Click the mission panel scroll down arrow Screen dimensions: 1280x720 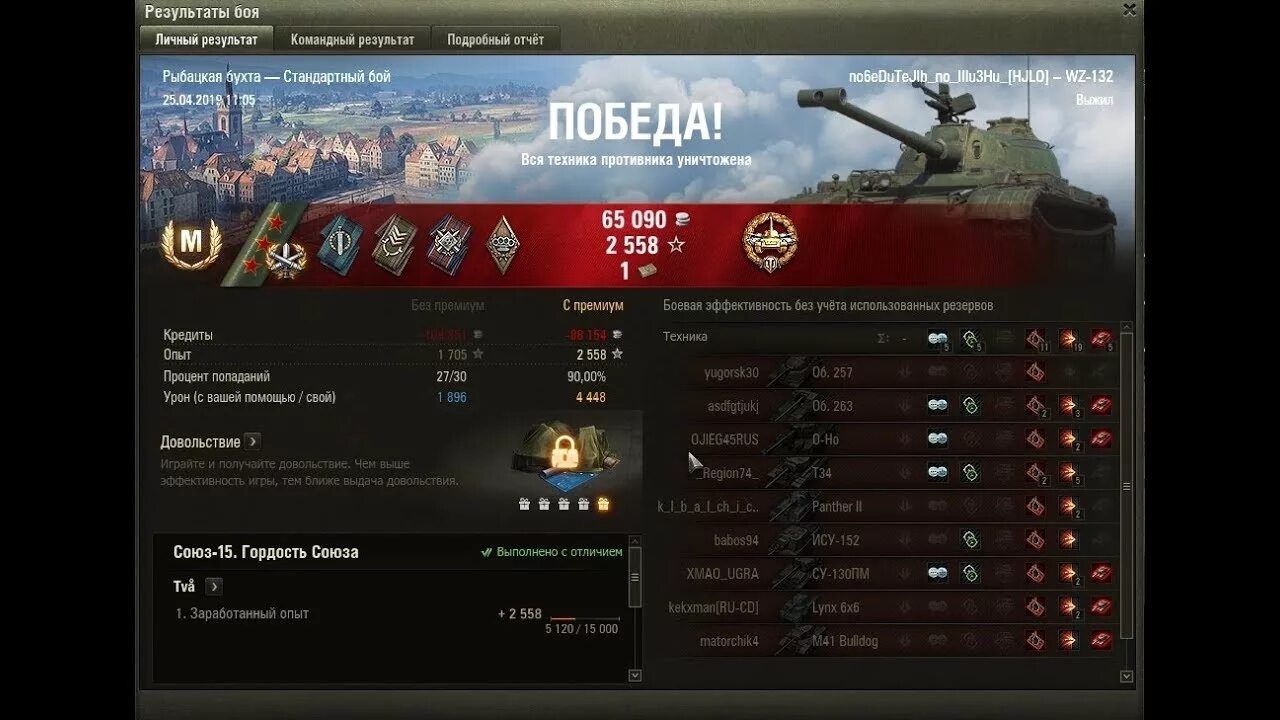point(634,676)
